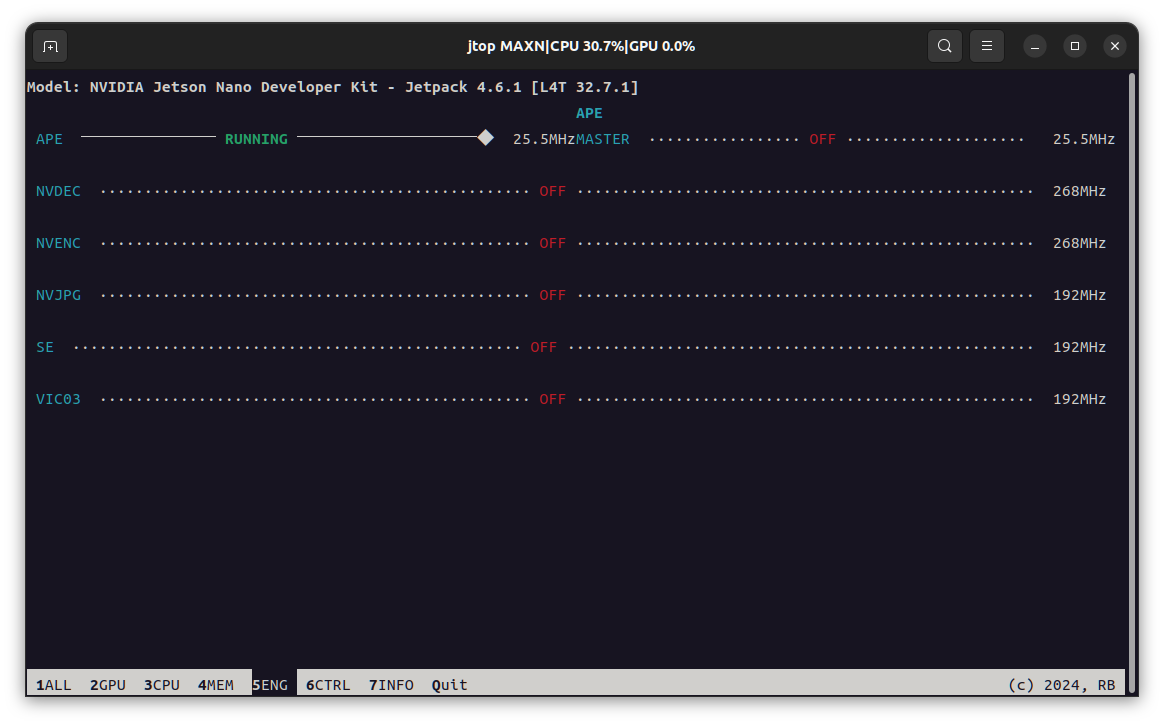1164x725 pixels.
Task: Click the VIC03 engine label
Action: click(58, 399)
